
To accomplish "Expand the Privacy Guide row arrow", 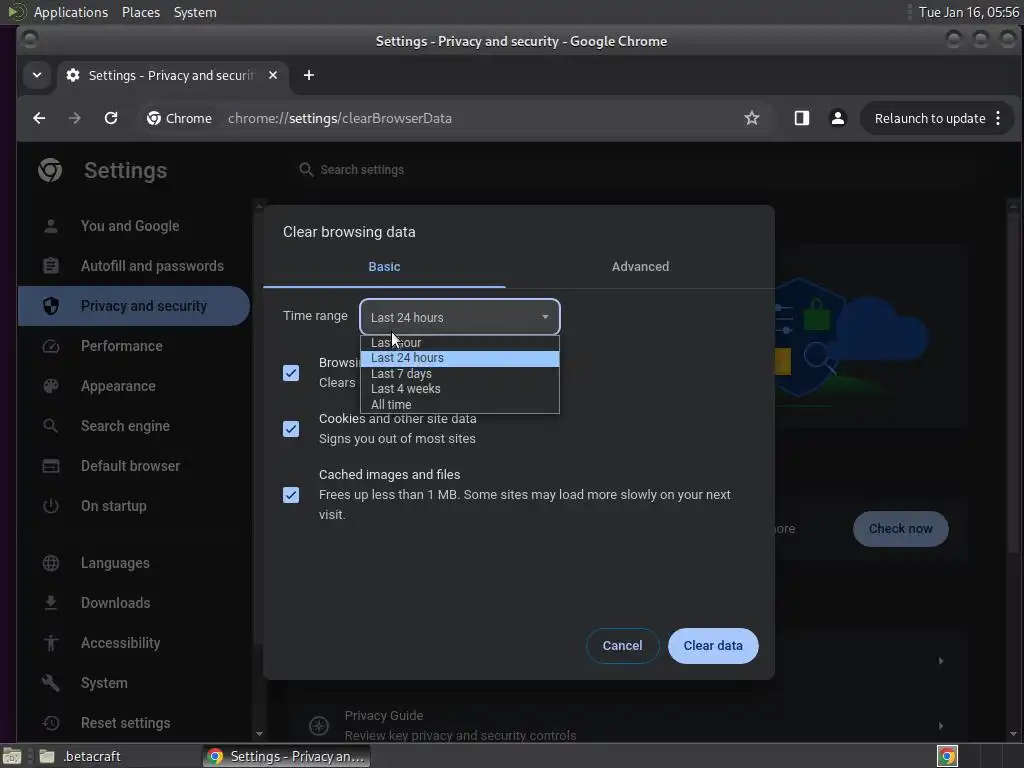I will point(940,726).
